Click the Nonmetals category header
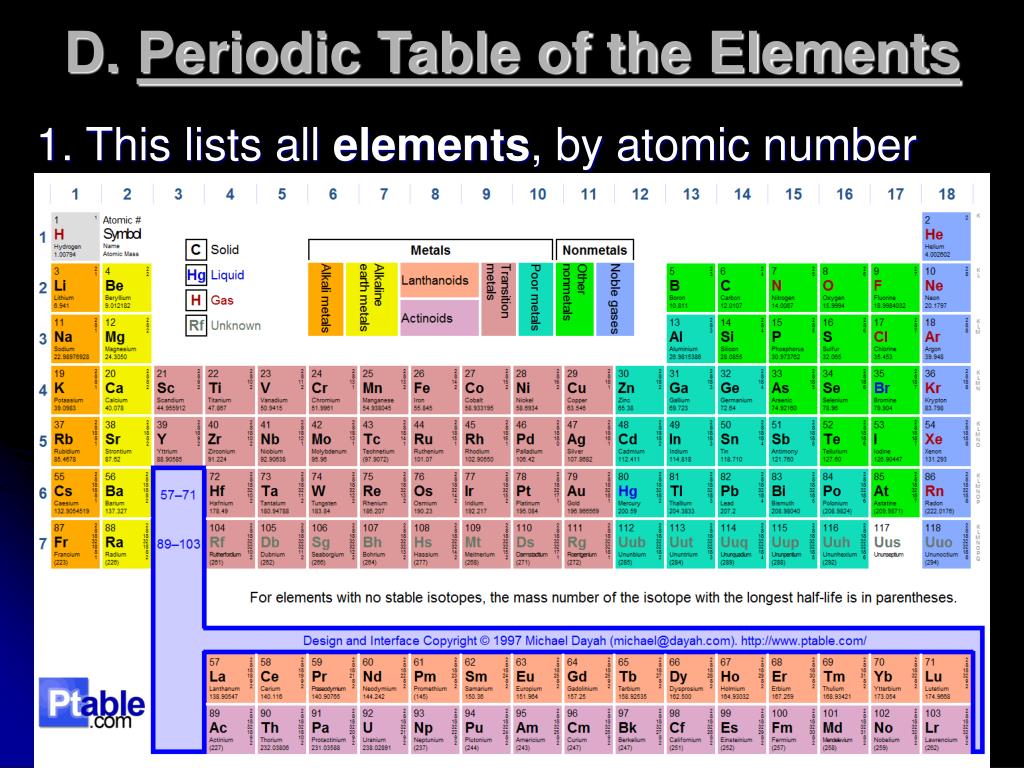 [x=594, y=250]
